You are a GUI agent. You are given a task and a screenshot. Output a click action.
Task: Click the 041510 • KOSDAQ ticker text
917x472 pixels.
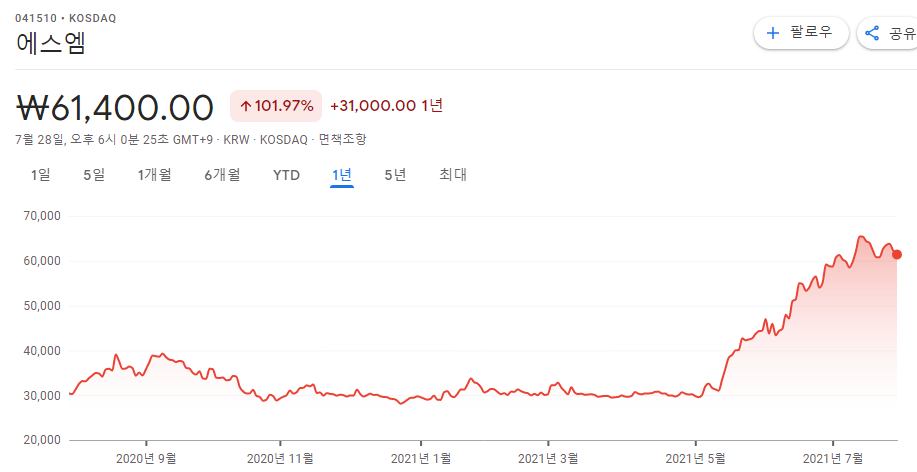pos(66,18)
